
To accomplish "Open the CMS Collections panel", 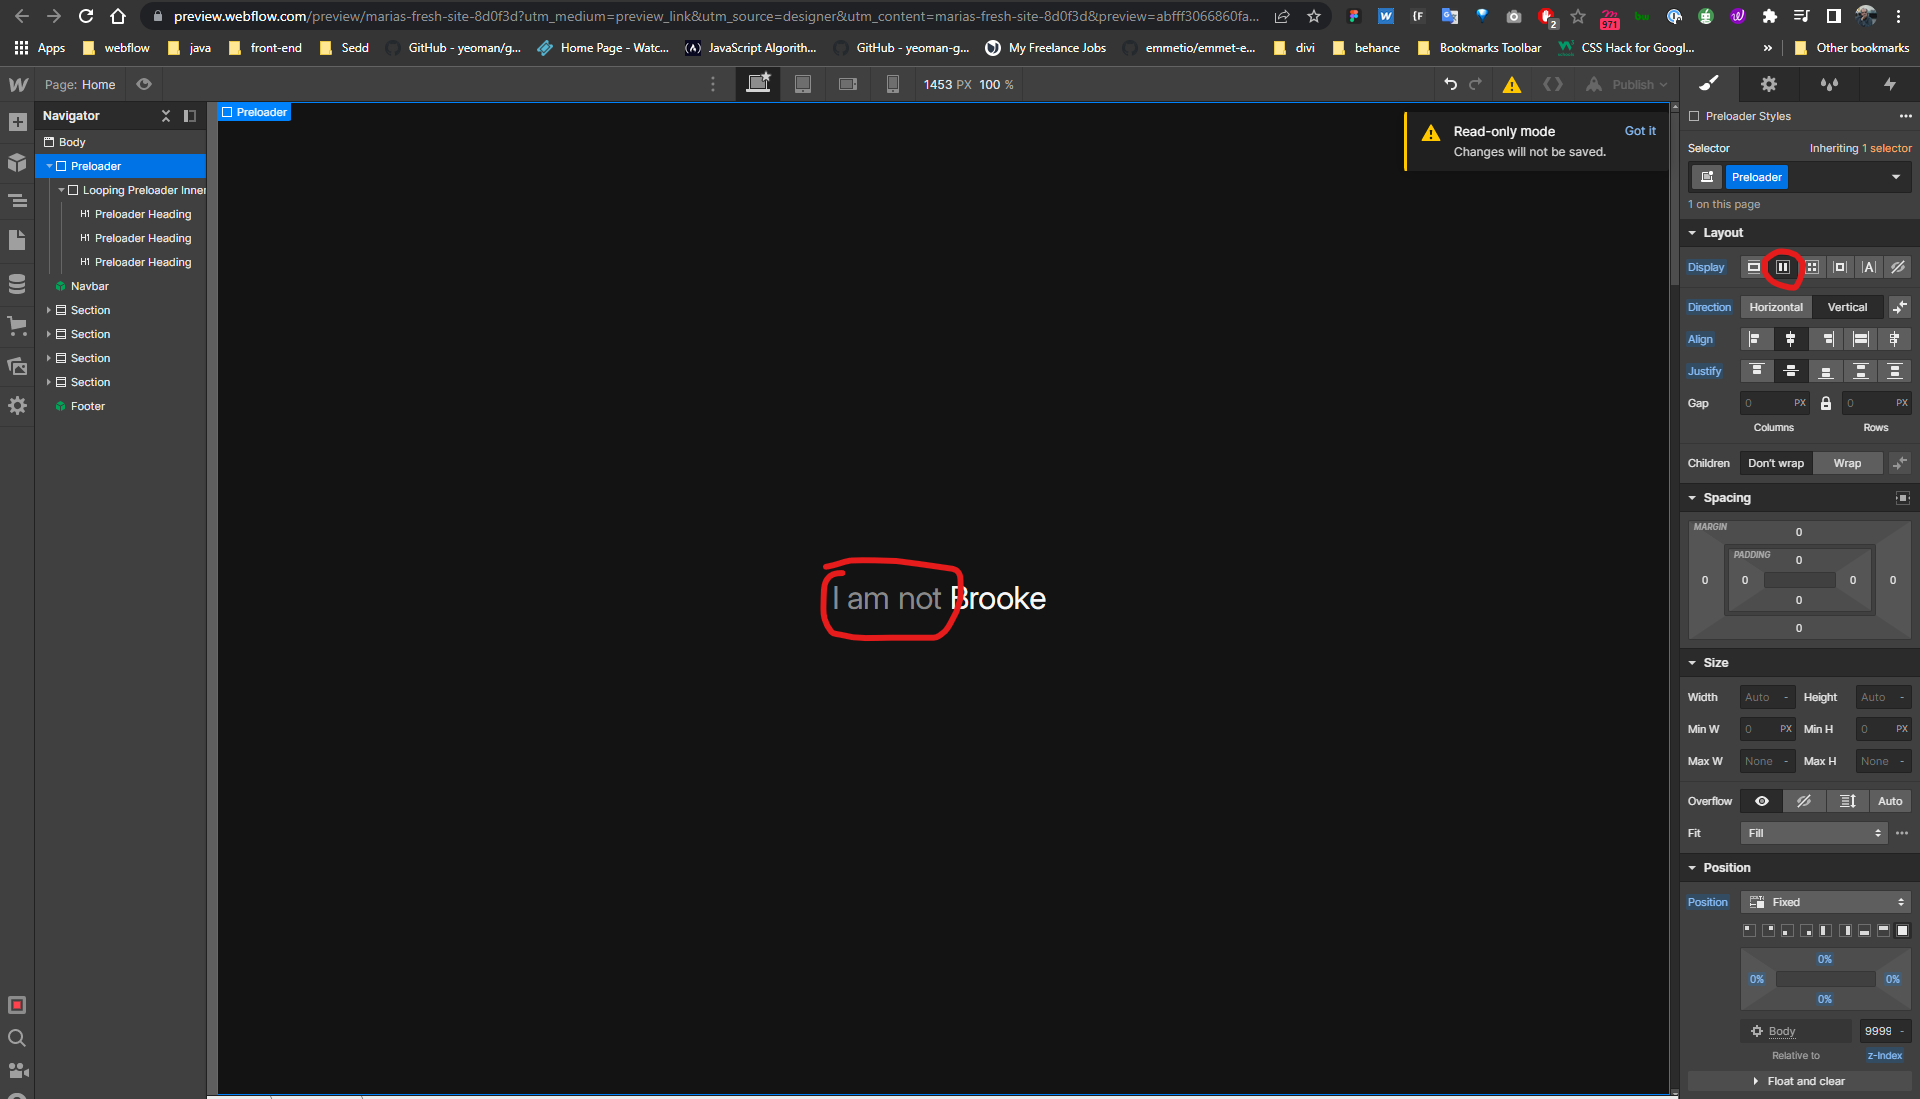I will 17,283.
